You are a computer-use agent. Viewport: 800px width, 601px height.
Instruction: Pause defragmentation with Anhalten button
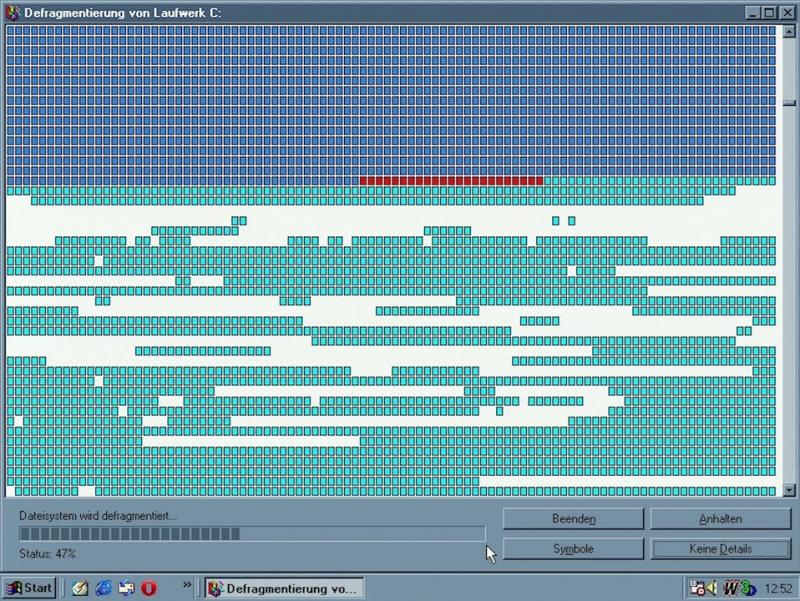[720, 519]
